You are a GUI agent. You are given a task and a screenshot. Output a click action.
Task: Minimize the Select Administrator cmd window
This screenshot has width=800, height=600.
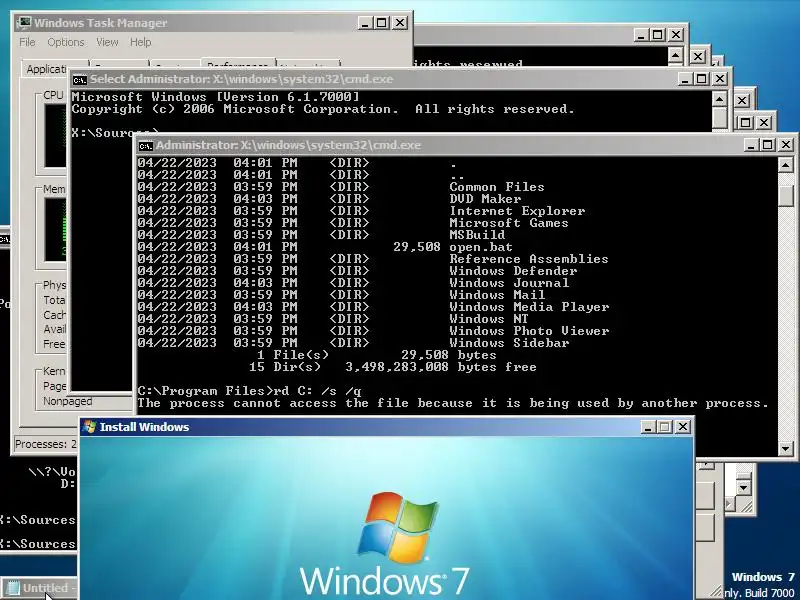point(685,79)
